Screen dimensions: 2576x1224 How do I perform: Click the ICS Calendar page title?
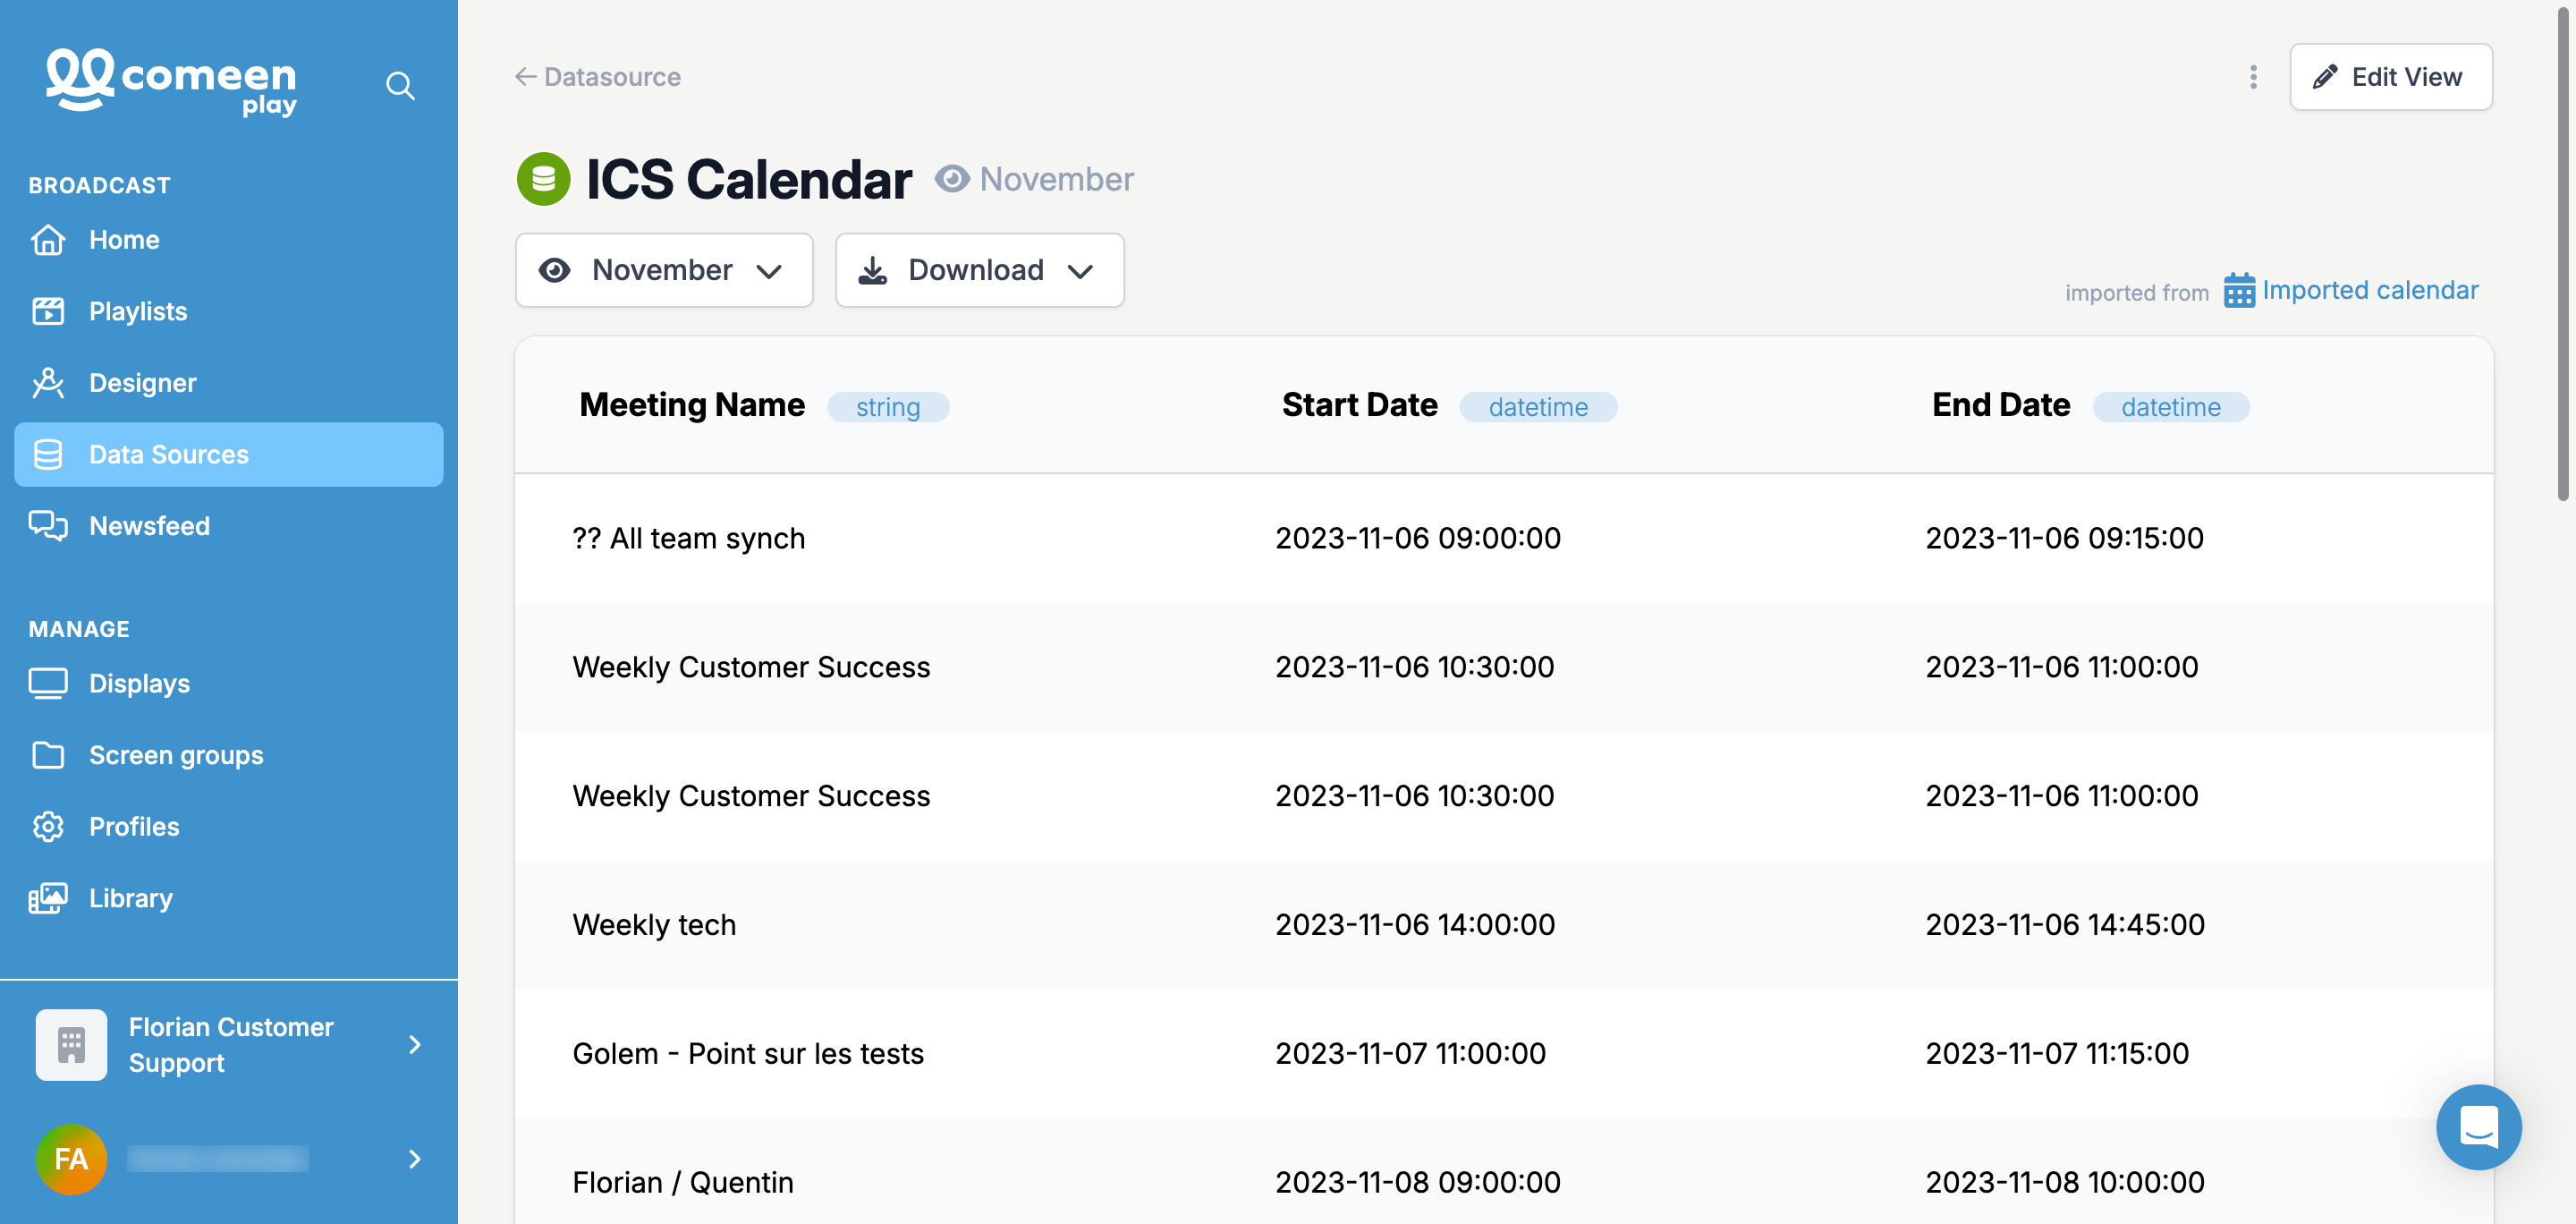(749, 180)
